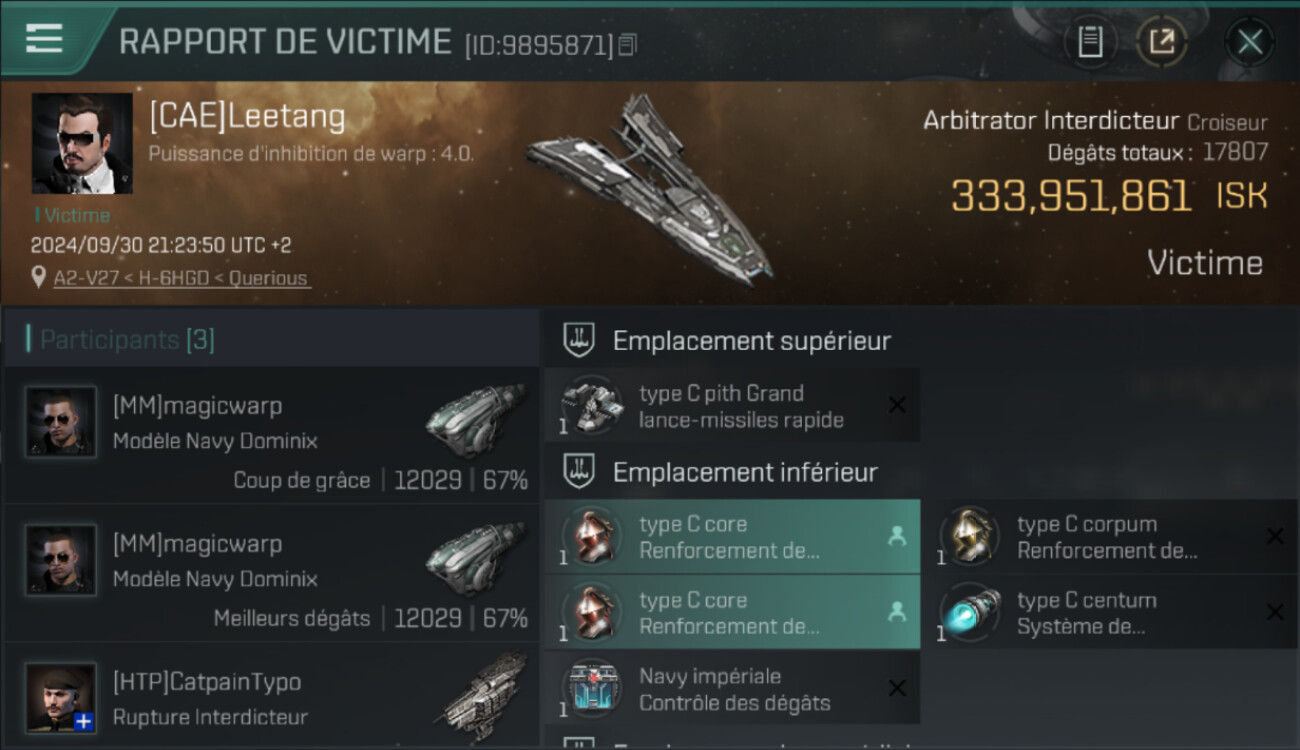The height and width of the screenshot is (750, 1300).
Task: Click Leetang's character portrait
Action: [x=82, y=143]
